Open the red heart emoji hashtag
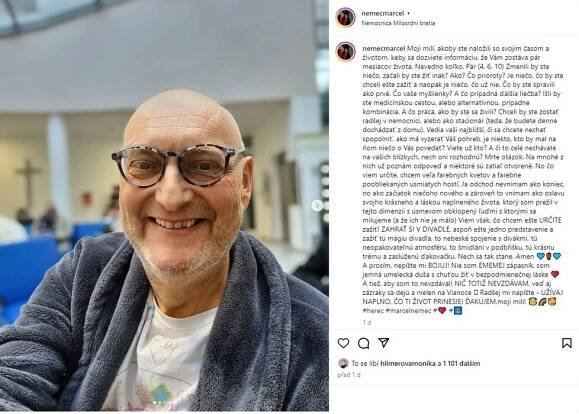 click(440, 311)
